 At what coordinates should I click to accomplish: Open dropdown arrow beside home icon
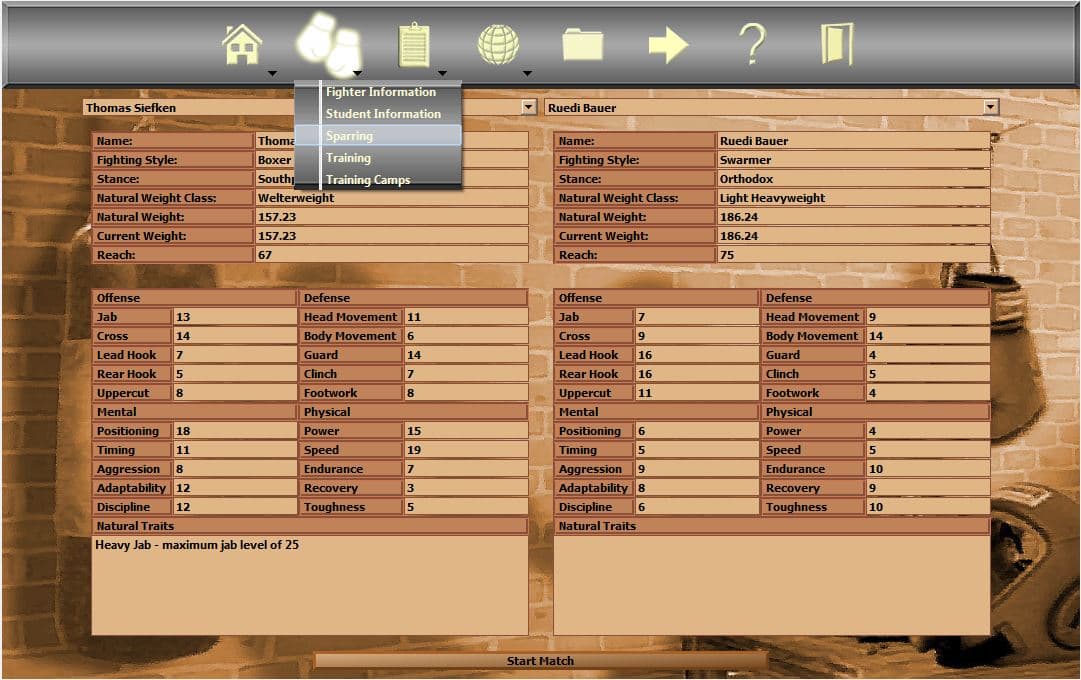pyautogui.click(x=272, y=73)
